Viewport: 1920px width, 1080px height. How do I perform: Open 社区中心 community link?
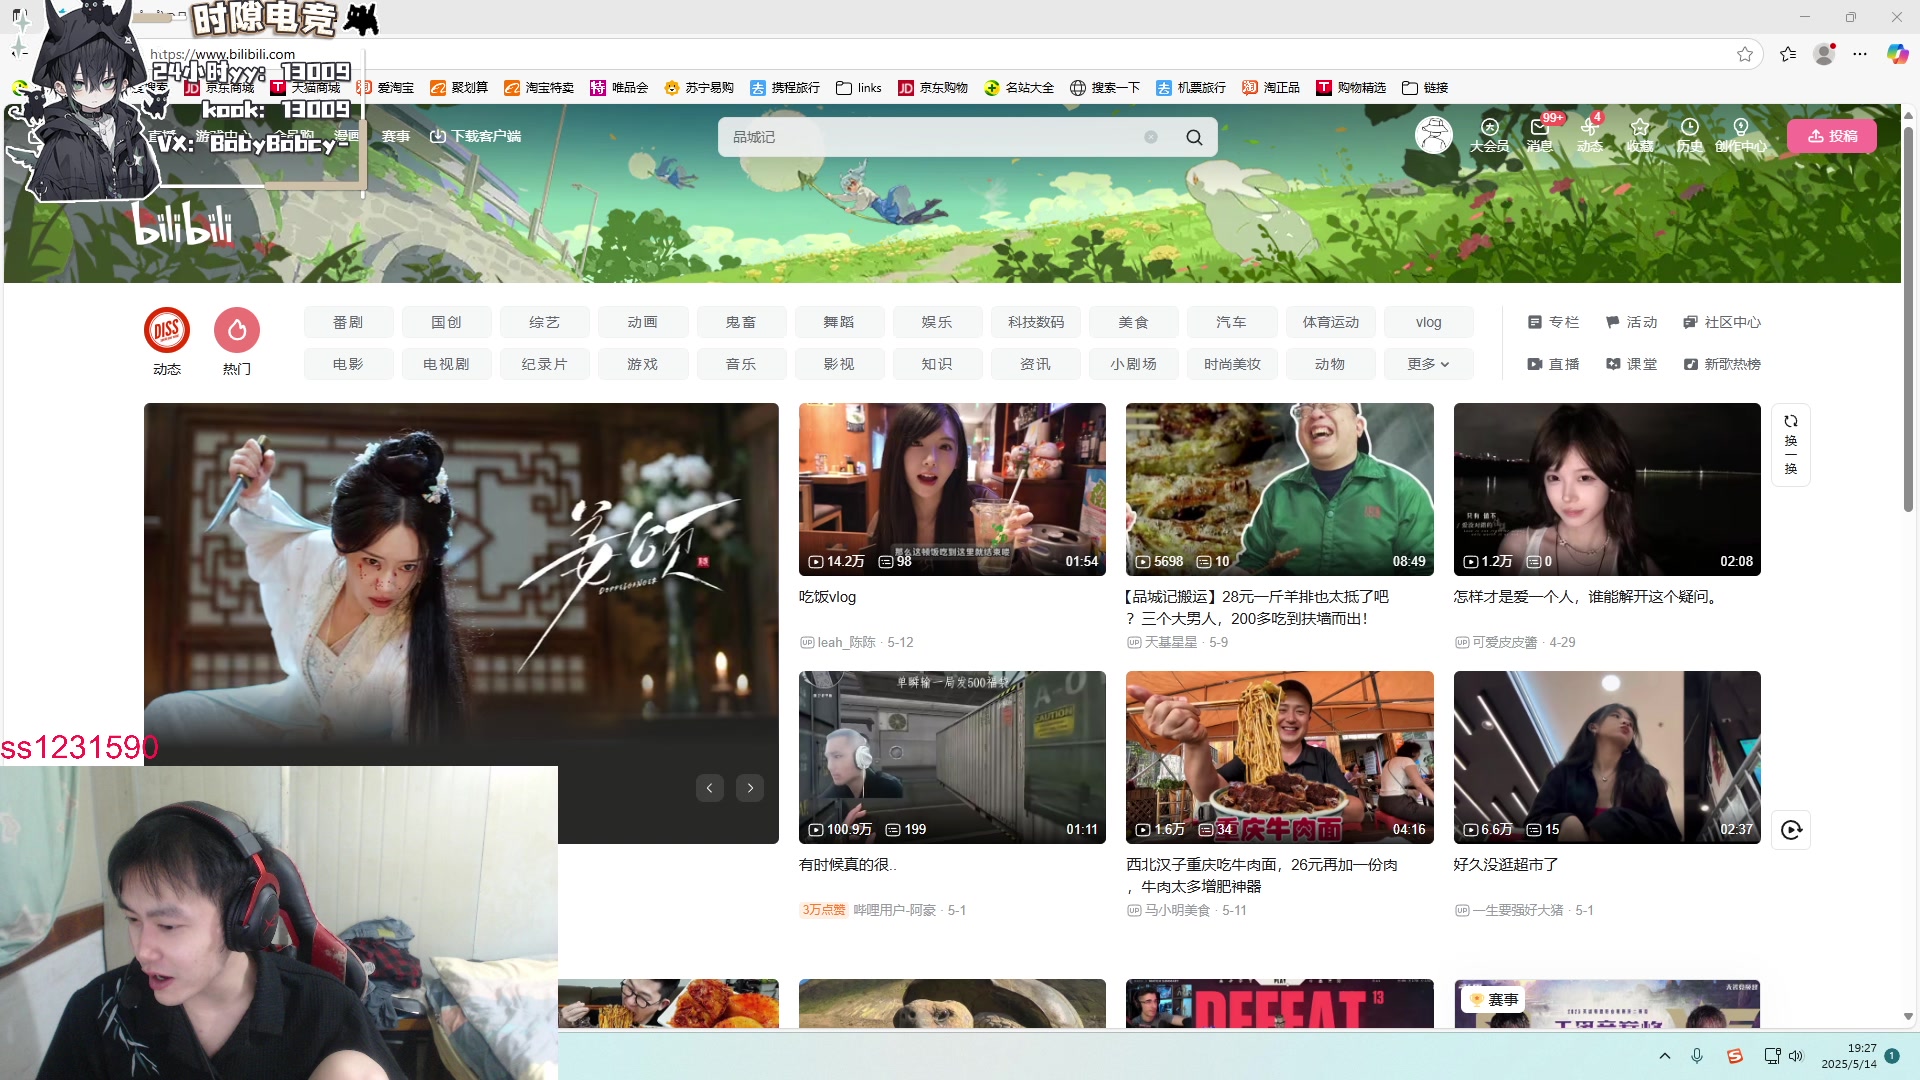pyautogui.click(x=1722, y=322)
